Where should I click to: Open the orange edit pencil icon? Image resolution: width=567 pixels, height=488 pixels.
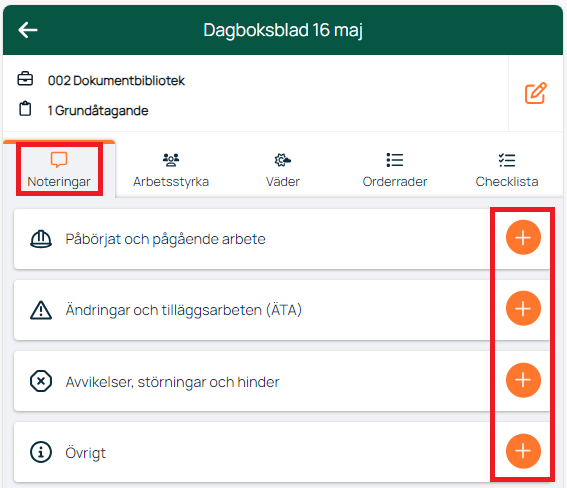click(x=536, y=93)
